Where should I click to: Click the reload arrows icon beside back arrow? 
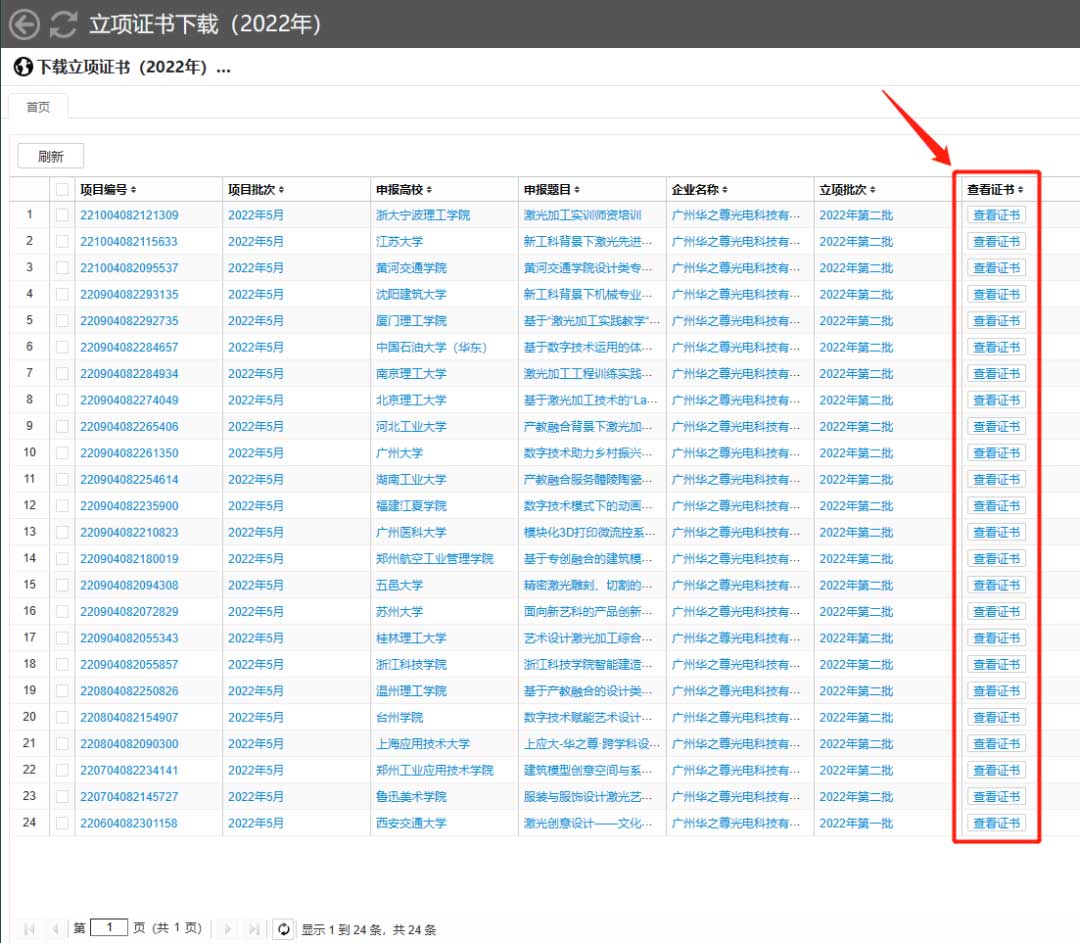(64, 24)
